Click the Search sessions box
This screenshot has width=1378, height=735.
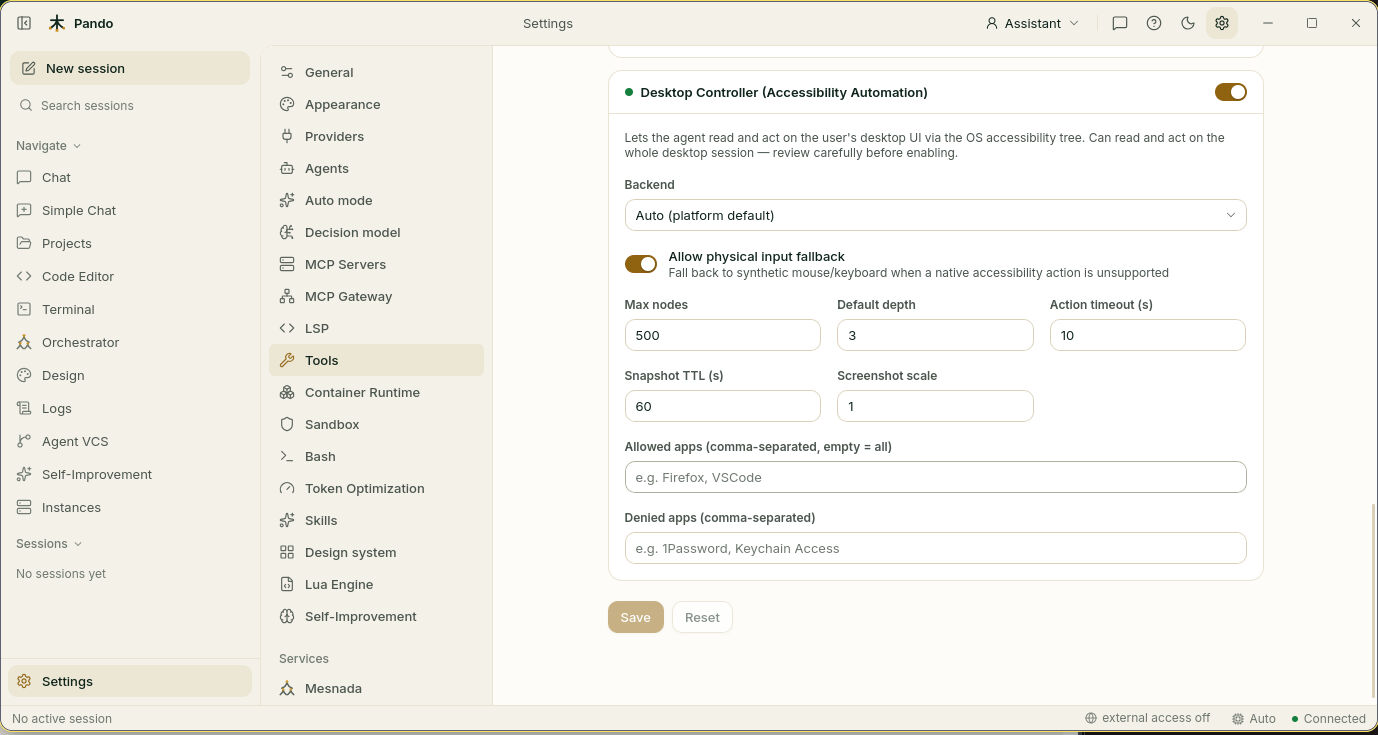130,105
